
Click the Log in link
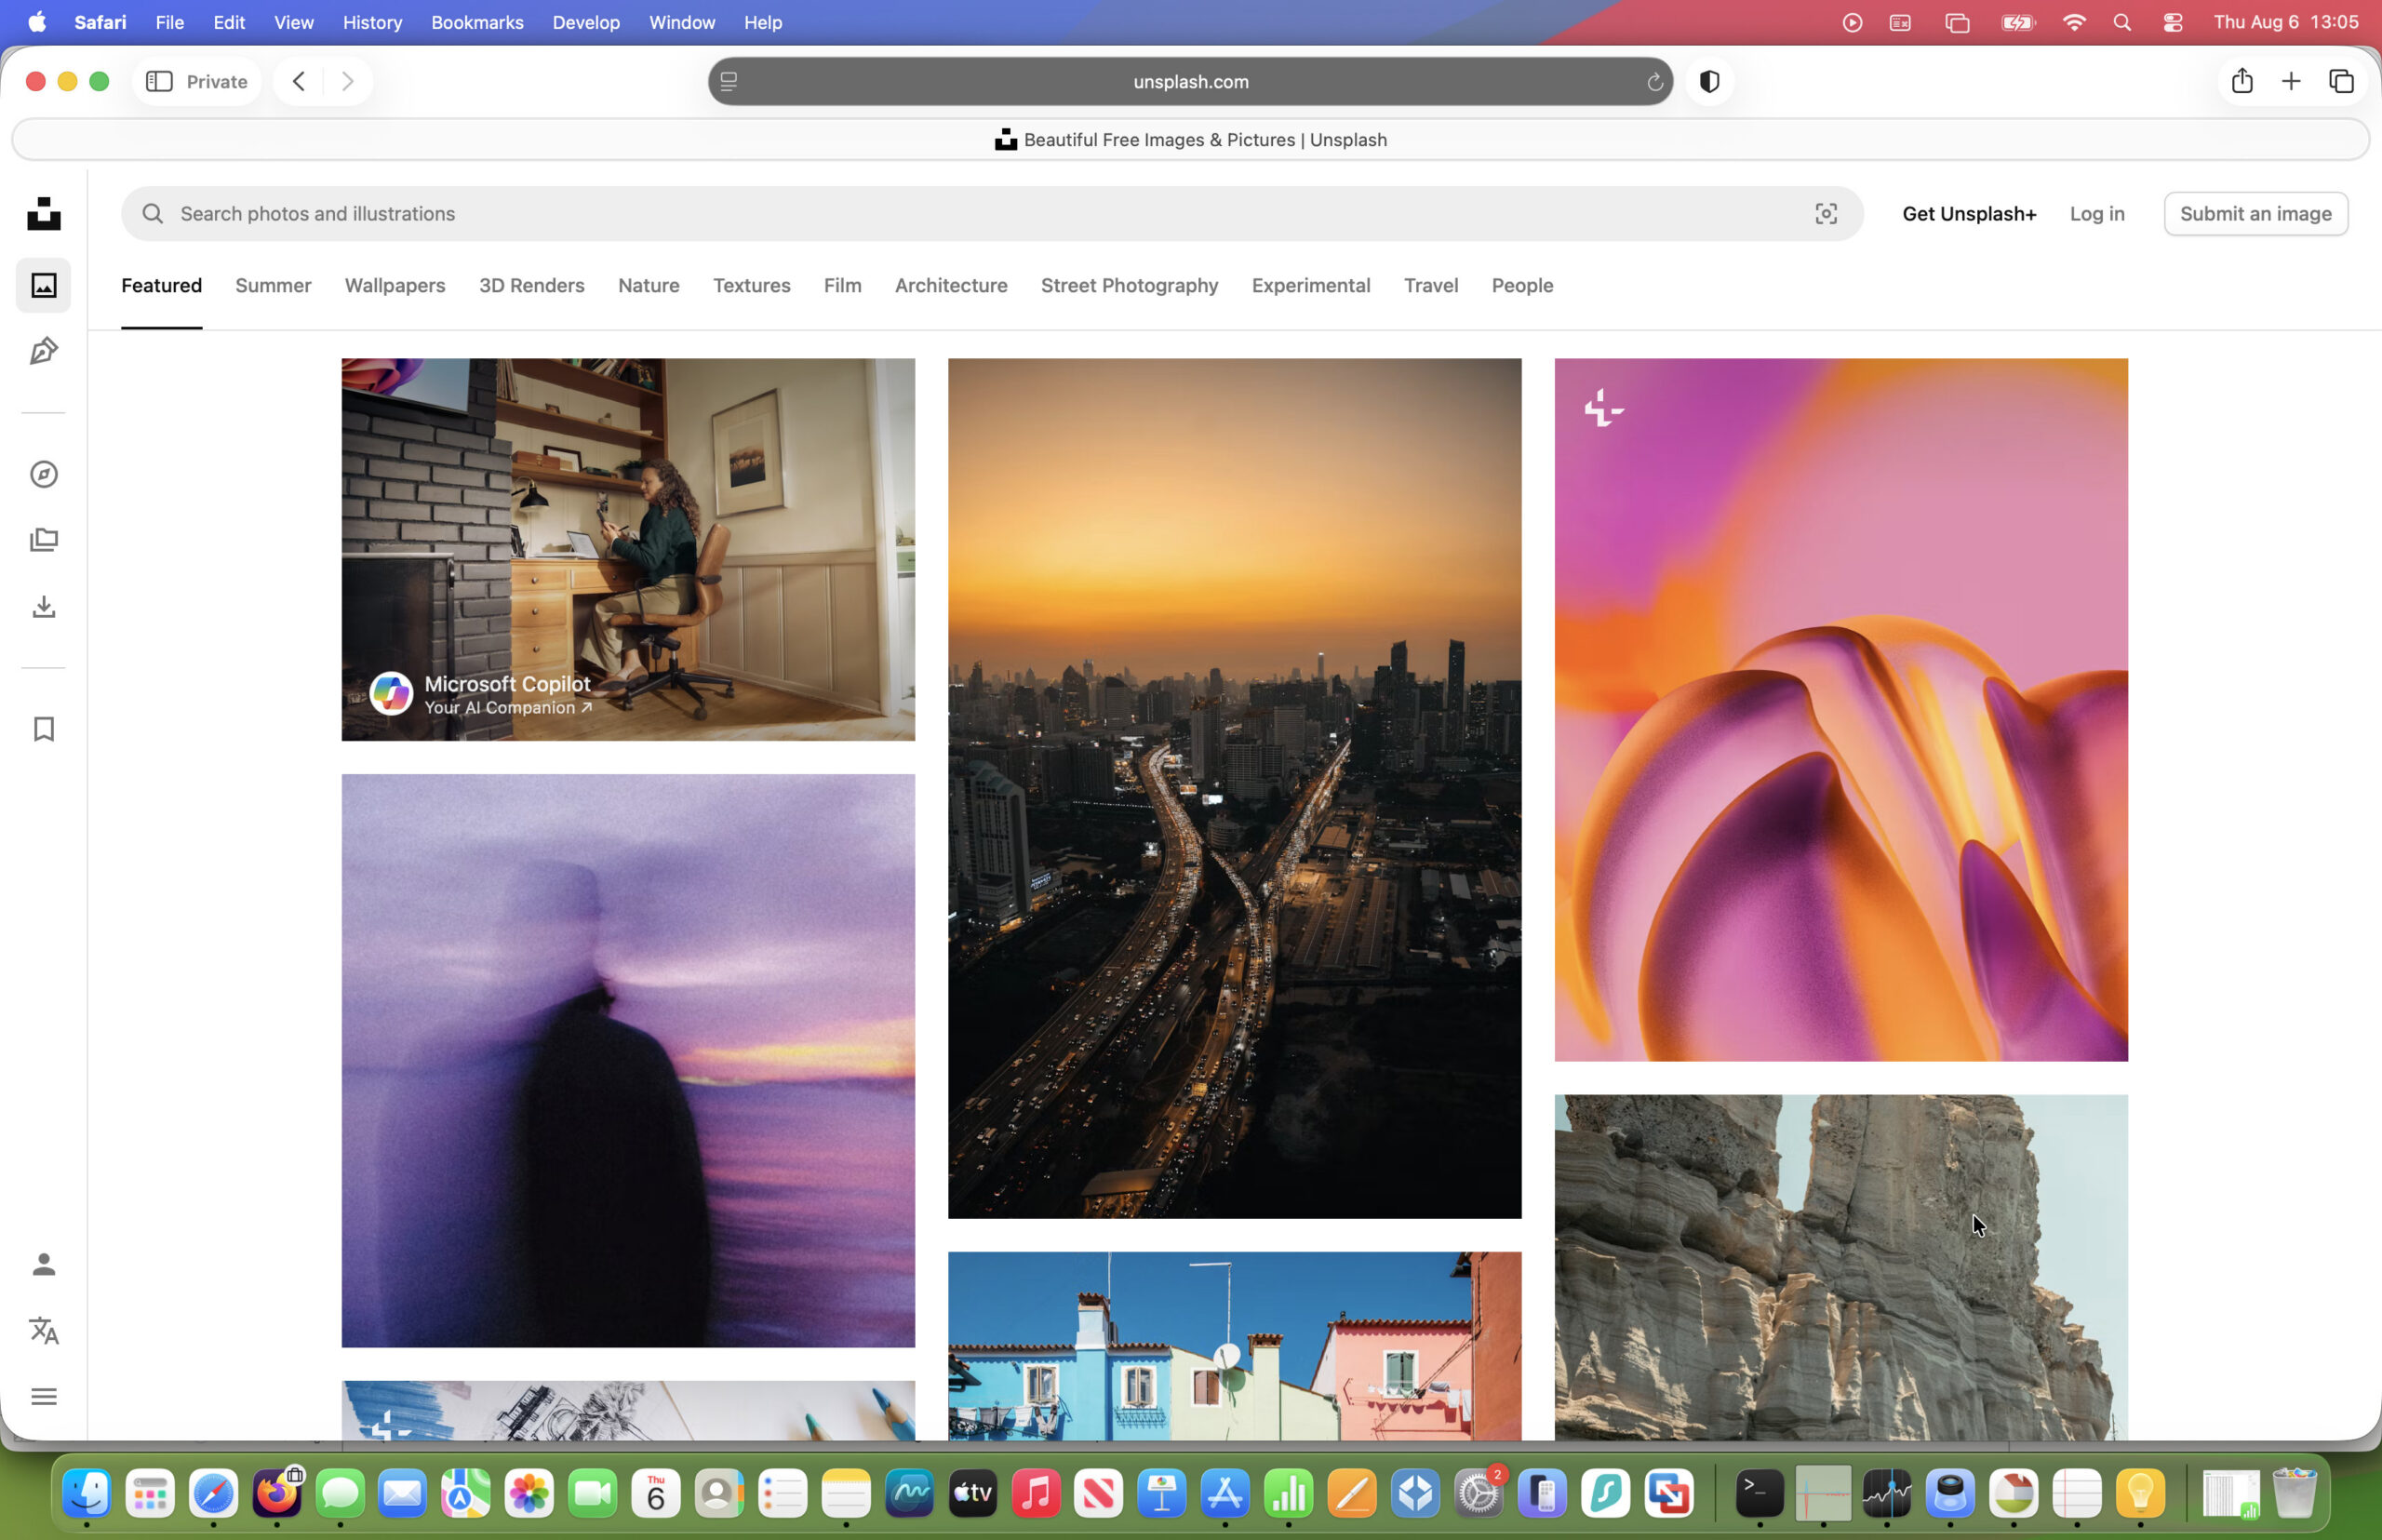(2096, 213)
